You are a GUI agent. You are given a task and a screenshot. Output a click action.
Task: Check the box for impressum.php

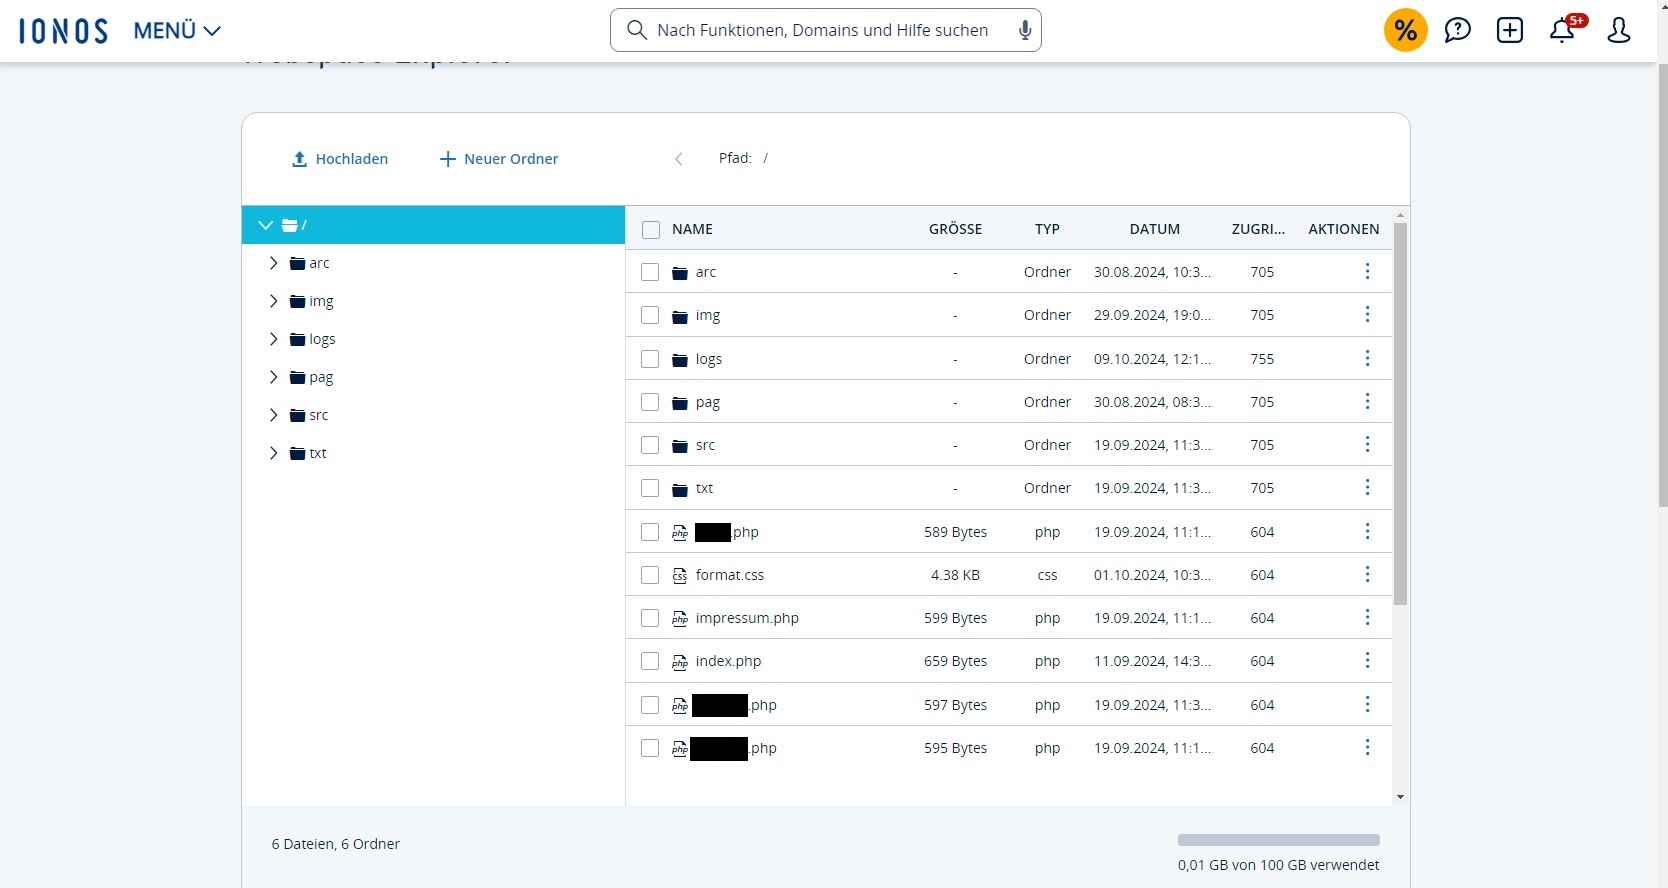coord(650,618)
